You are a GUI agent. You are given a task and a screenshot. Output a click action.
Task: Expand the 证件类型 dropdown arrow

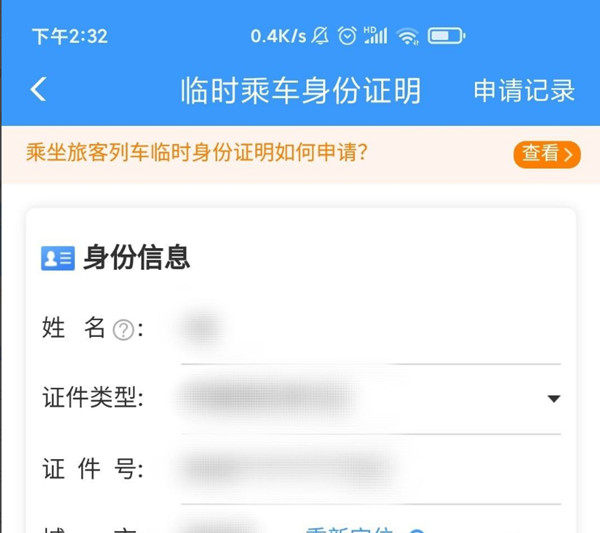[x=554, y=399]
